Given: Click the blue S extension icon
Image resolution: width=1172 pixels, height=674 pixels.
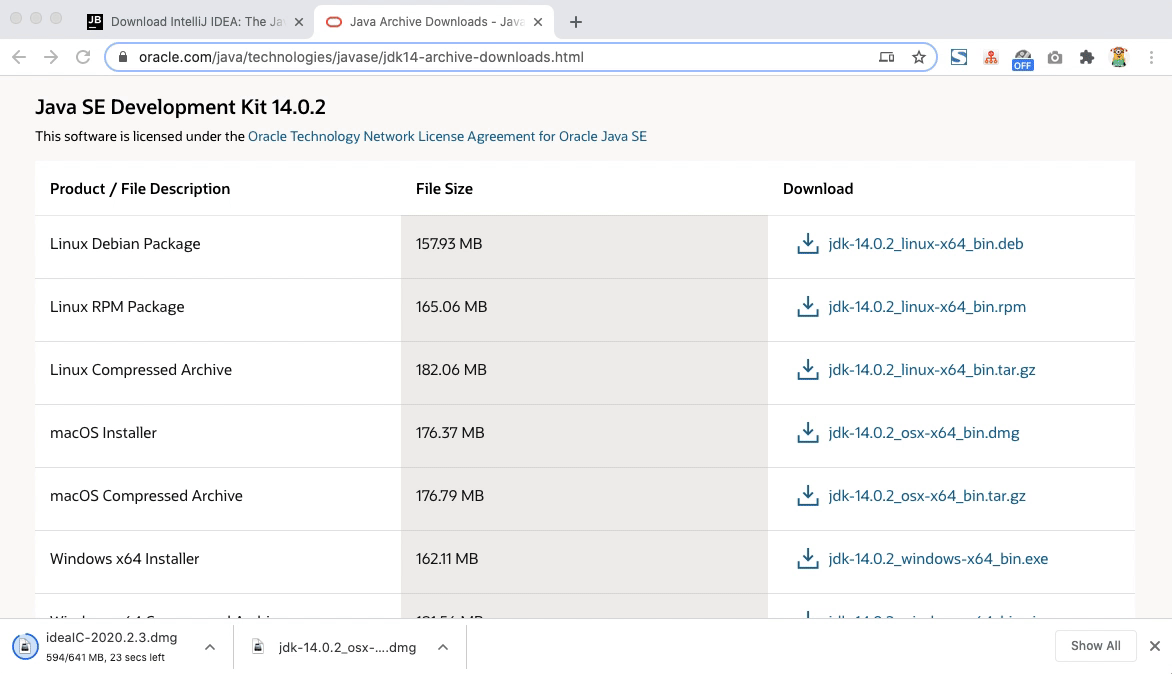Looking at the screenshot, I should [x=959, y=57].
